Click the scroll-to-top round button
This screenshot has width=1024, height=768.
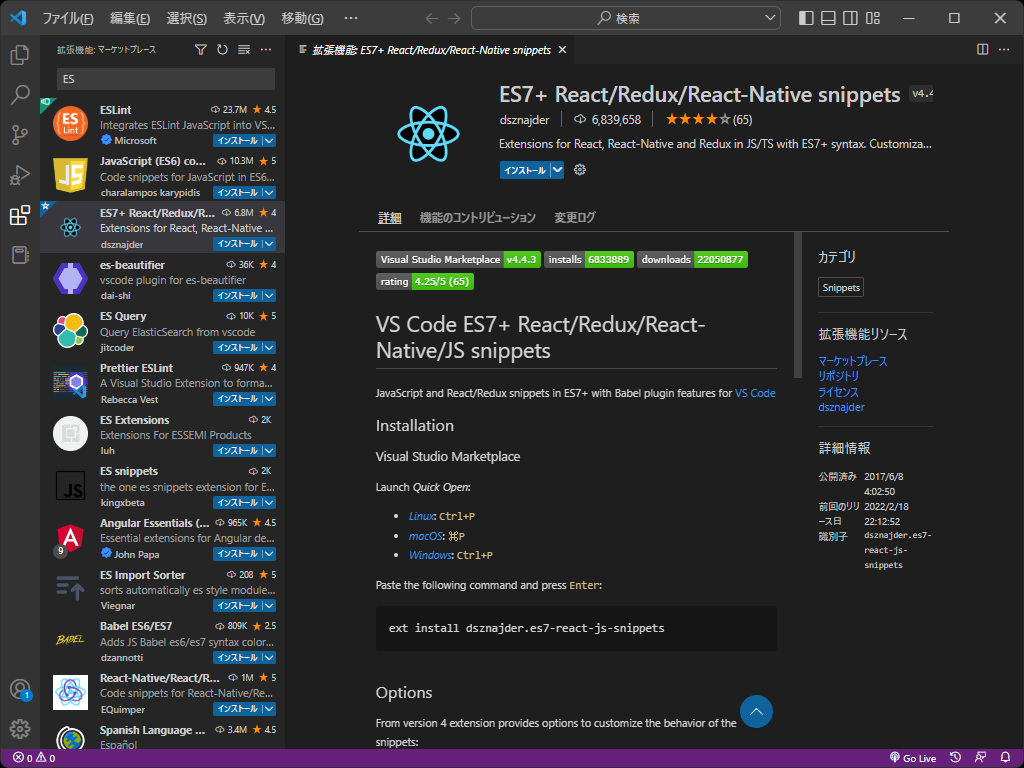click(x=756, y=712)
